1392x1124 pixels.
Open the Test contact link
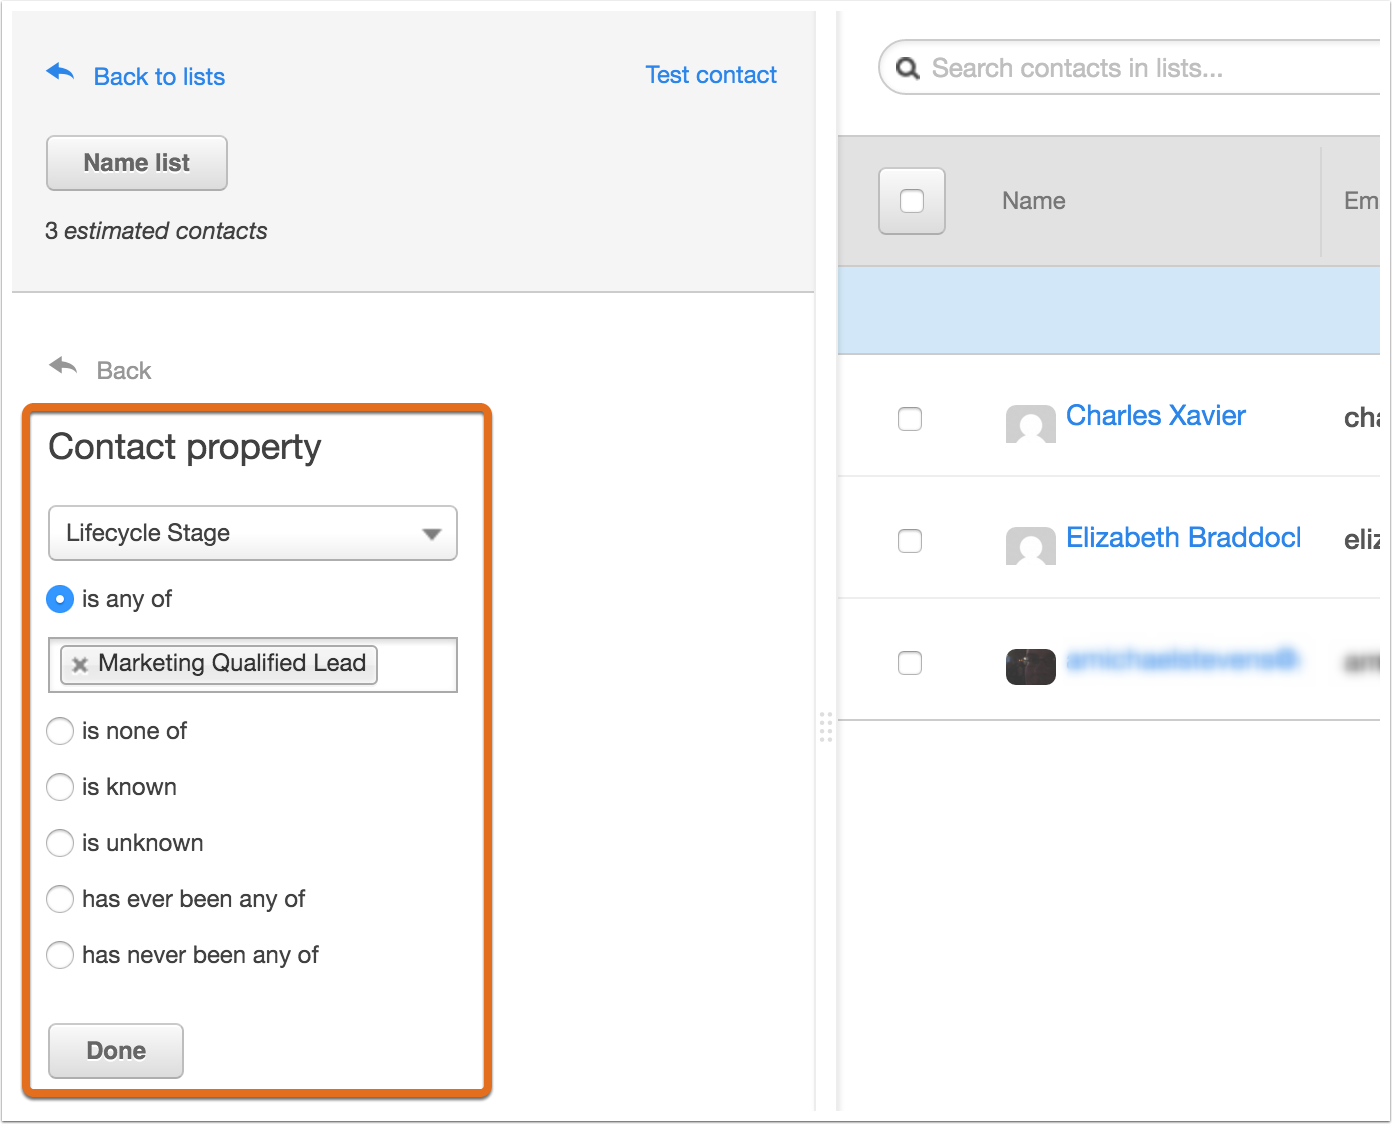click(711, 75)
